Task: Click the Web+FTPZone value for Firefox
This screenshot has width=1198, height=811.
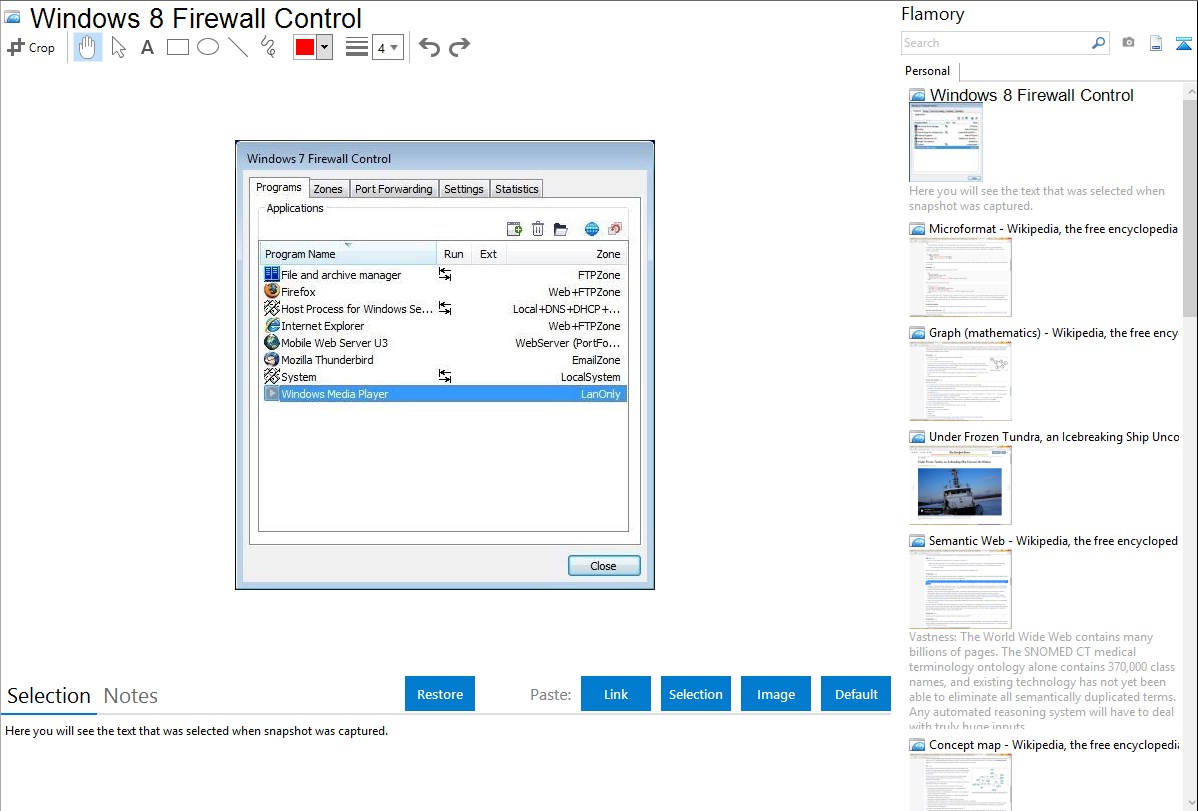Action: coord(584,292)
